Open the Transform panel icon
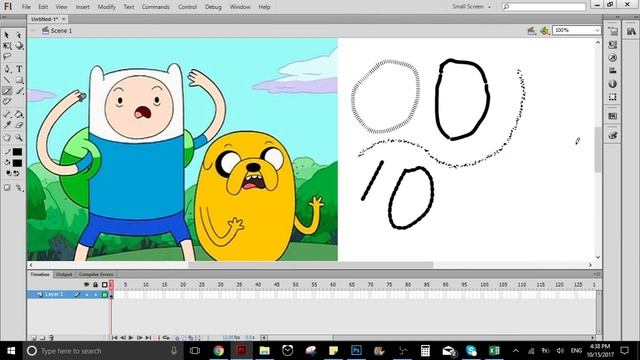Viewport: 640px width, 360px height. 613,97
